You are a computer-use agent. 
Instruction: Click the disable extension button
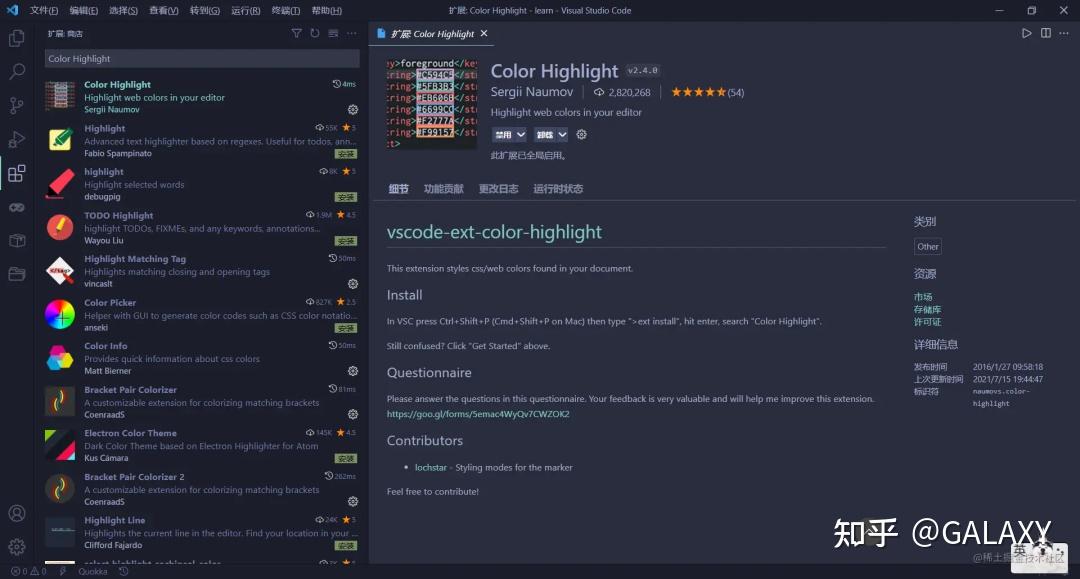pyautogui.click(x=503, y=135)
